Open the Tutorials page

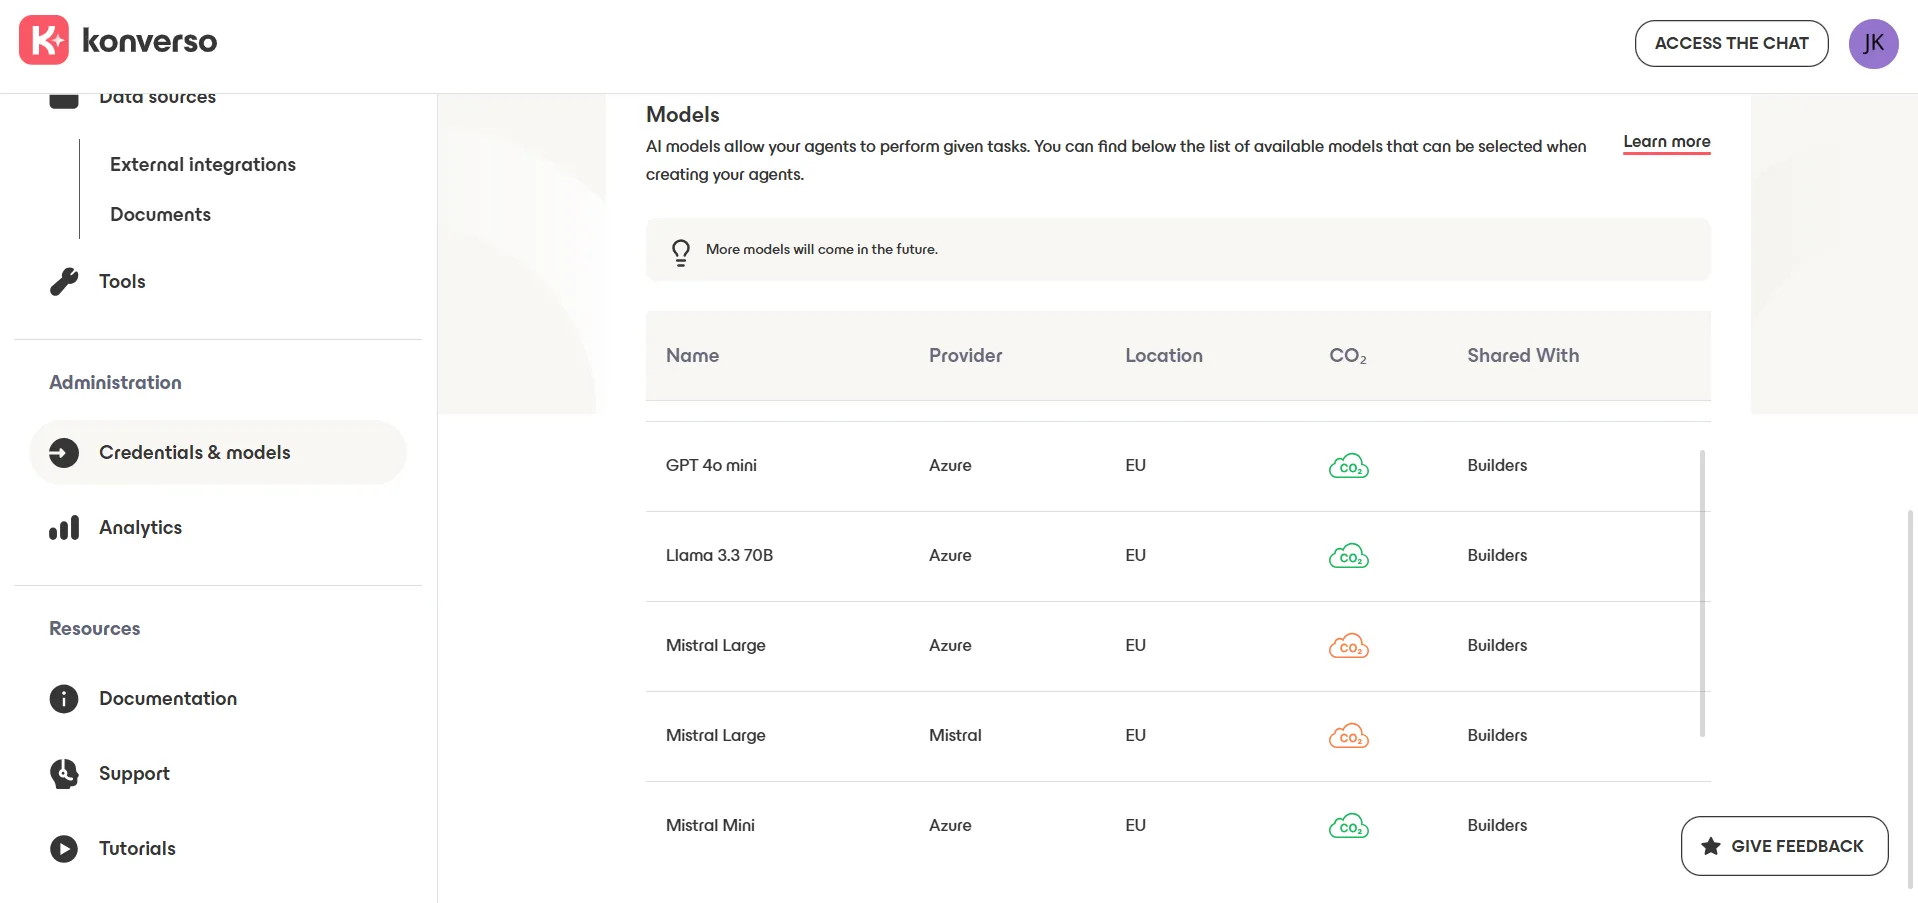click(137, 849)
